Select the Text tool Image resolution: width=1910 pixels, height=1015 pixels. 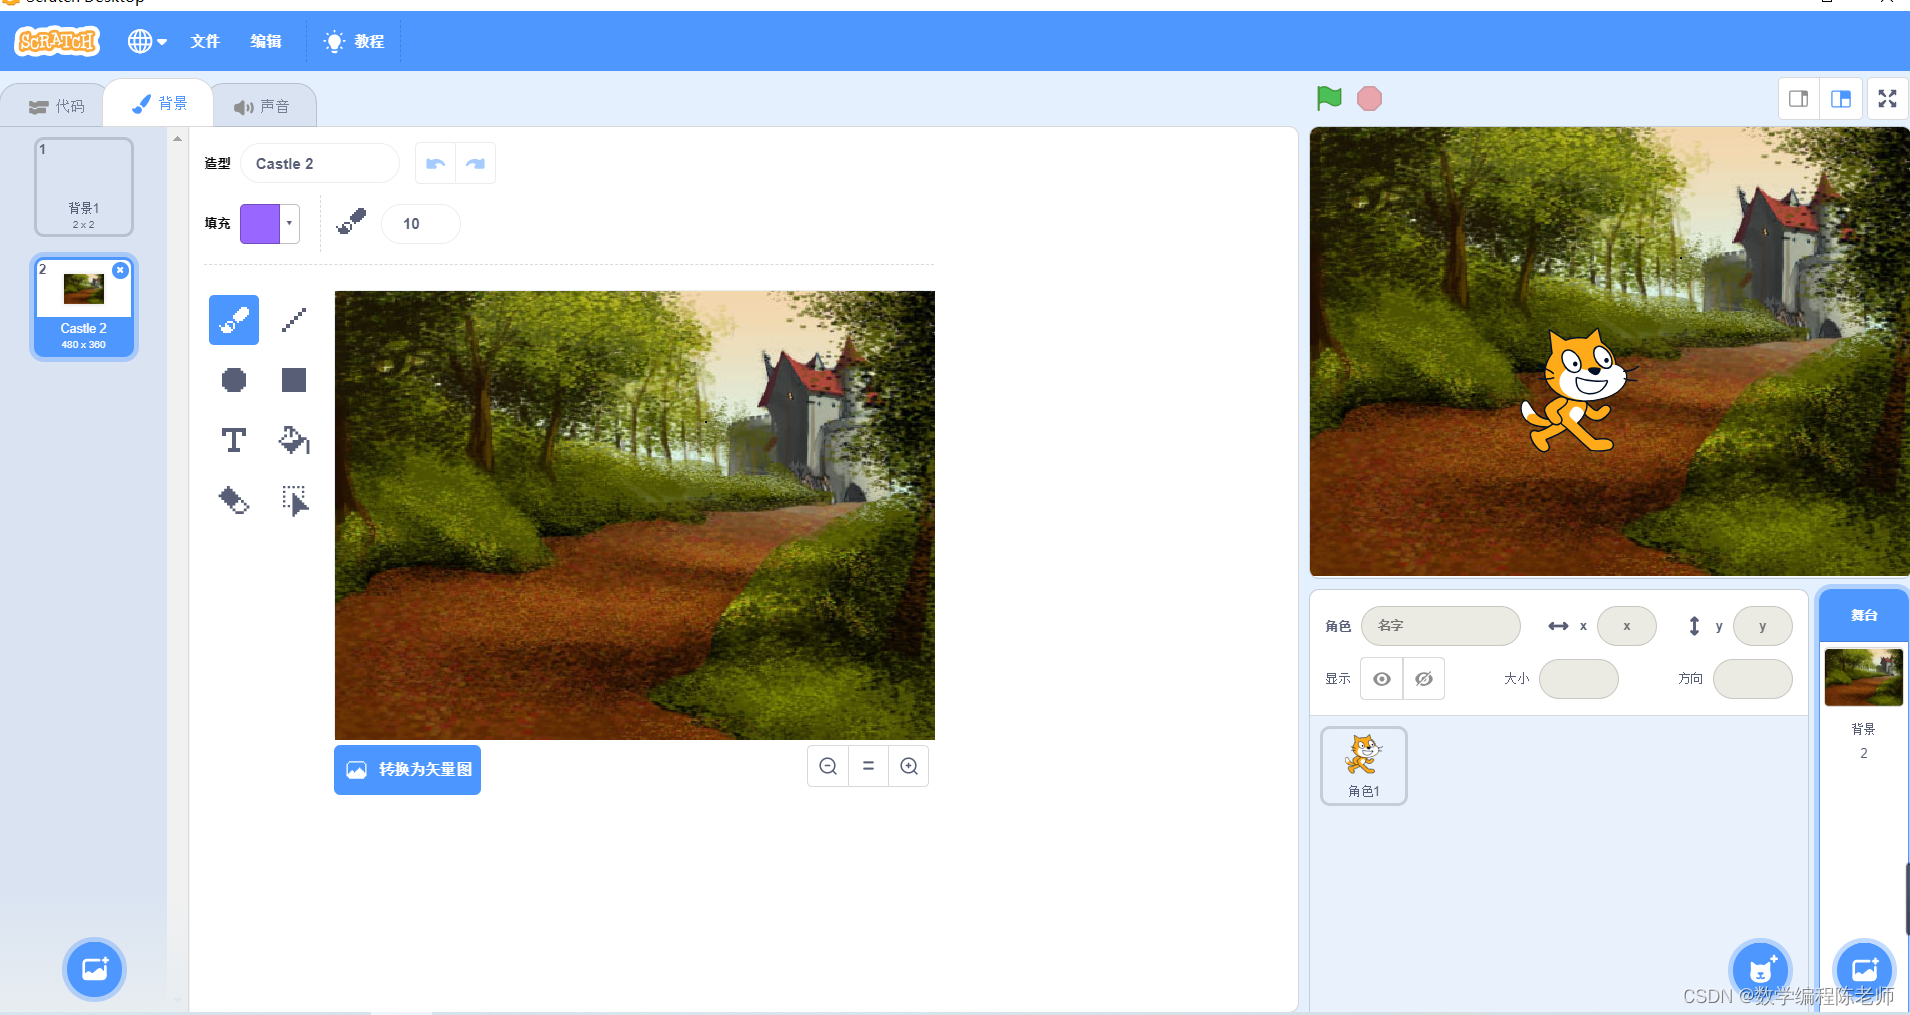(x=234, y=440)
